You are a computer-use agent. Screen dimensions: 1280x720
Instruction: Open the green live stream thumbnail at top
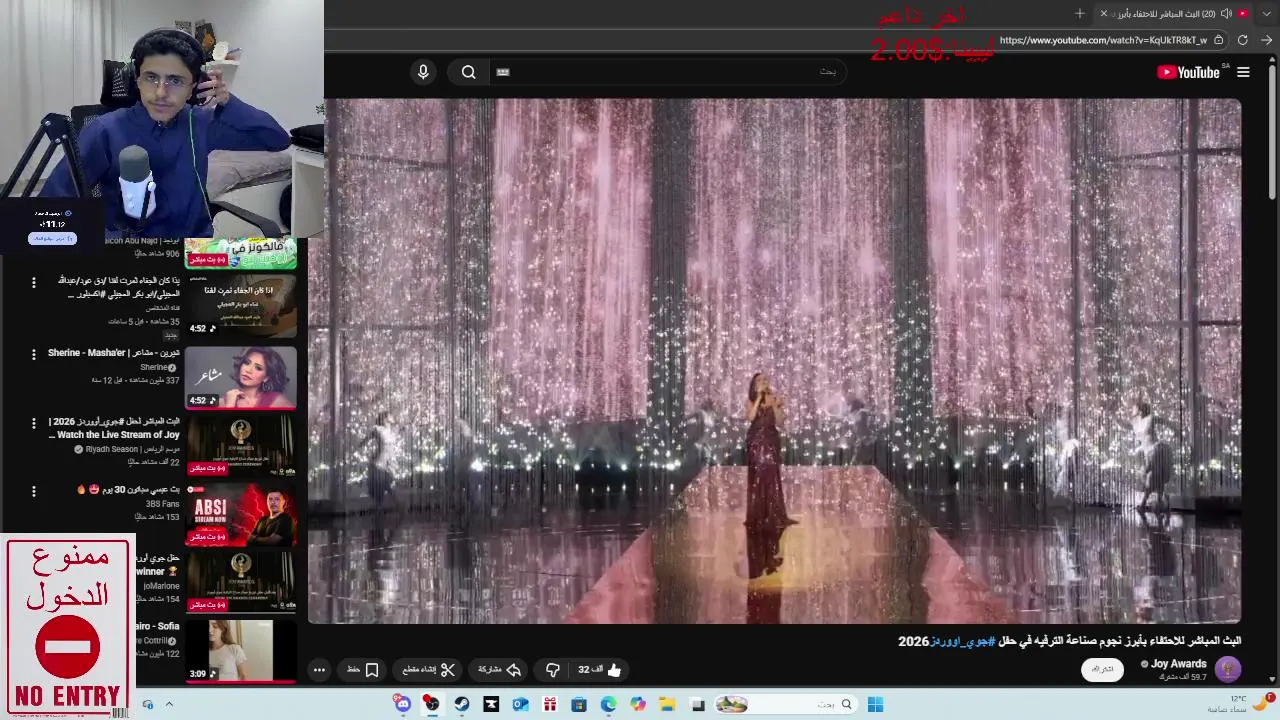click(240, 254)
